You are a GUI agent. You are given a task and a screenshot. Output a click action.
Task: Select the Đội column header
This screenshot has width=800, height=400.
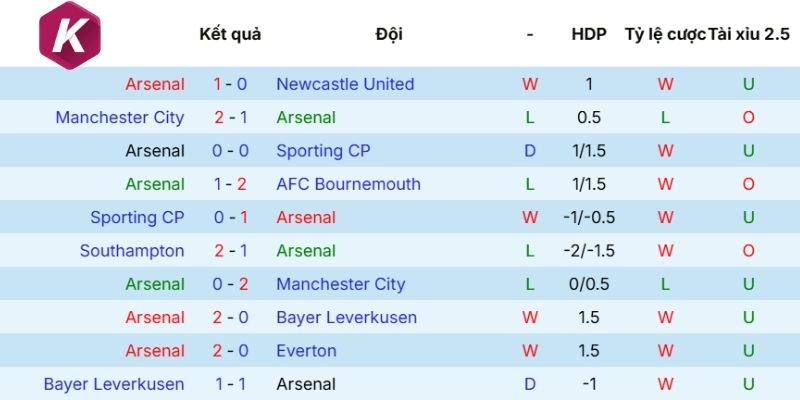click(x=389, y=34)
